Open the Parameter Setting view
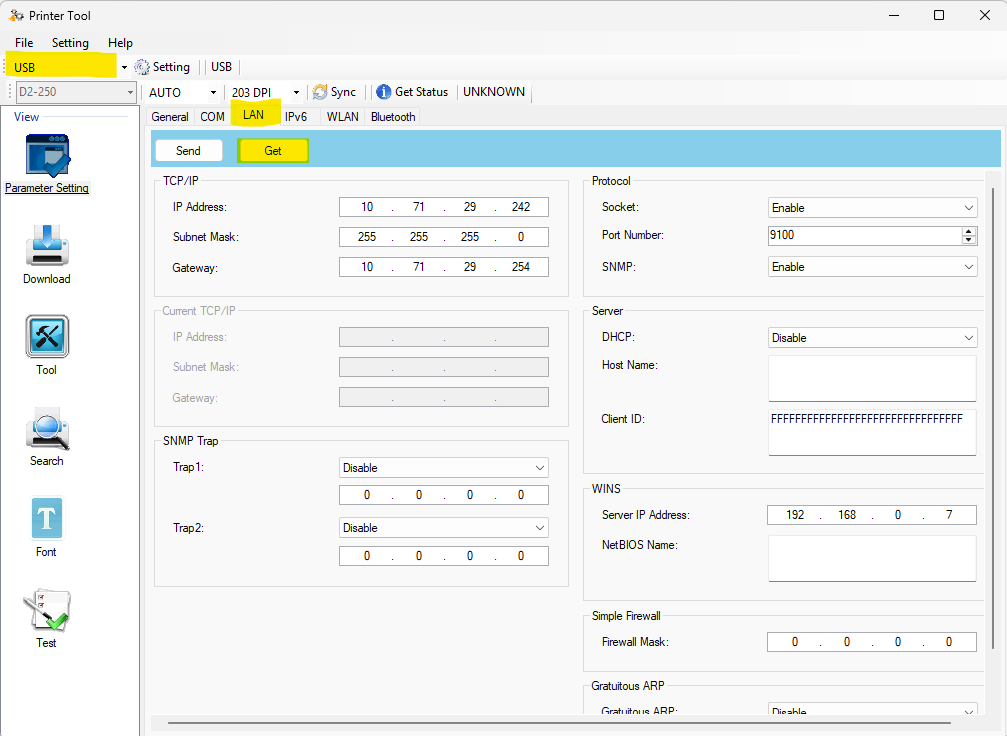 click(47, 156)
